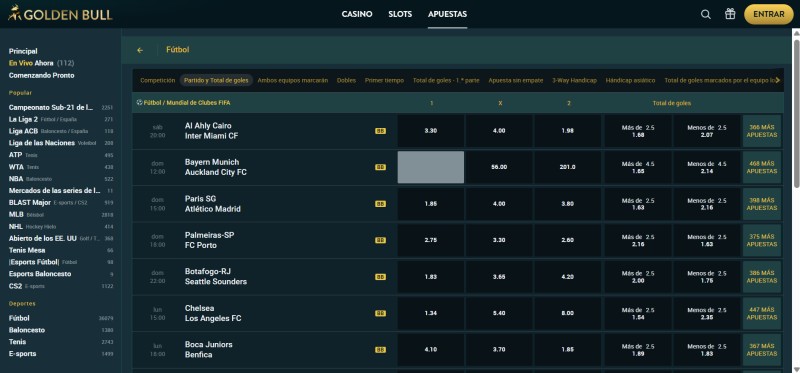Open 398 MÁS APUESTAS for Paris SG match
This screenshot has height=373, width=800.
[762, 204]
